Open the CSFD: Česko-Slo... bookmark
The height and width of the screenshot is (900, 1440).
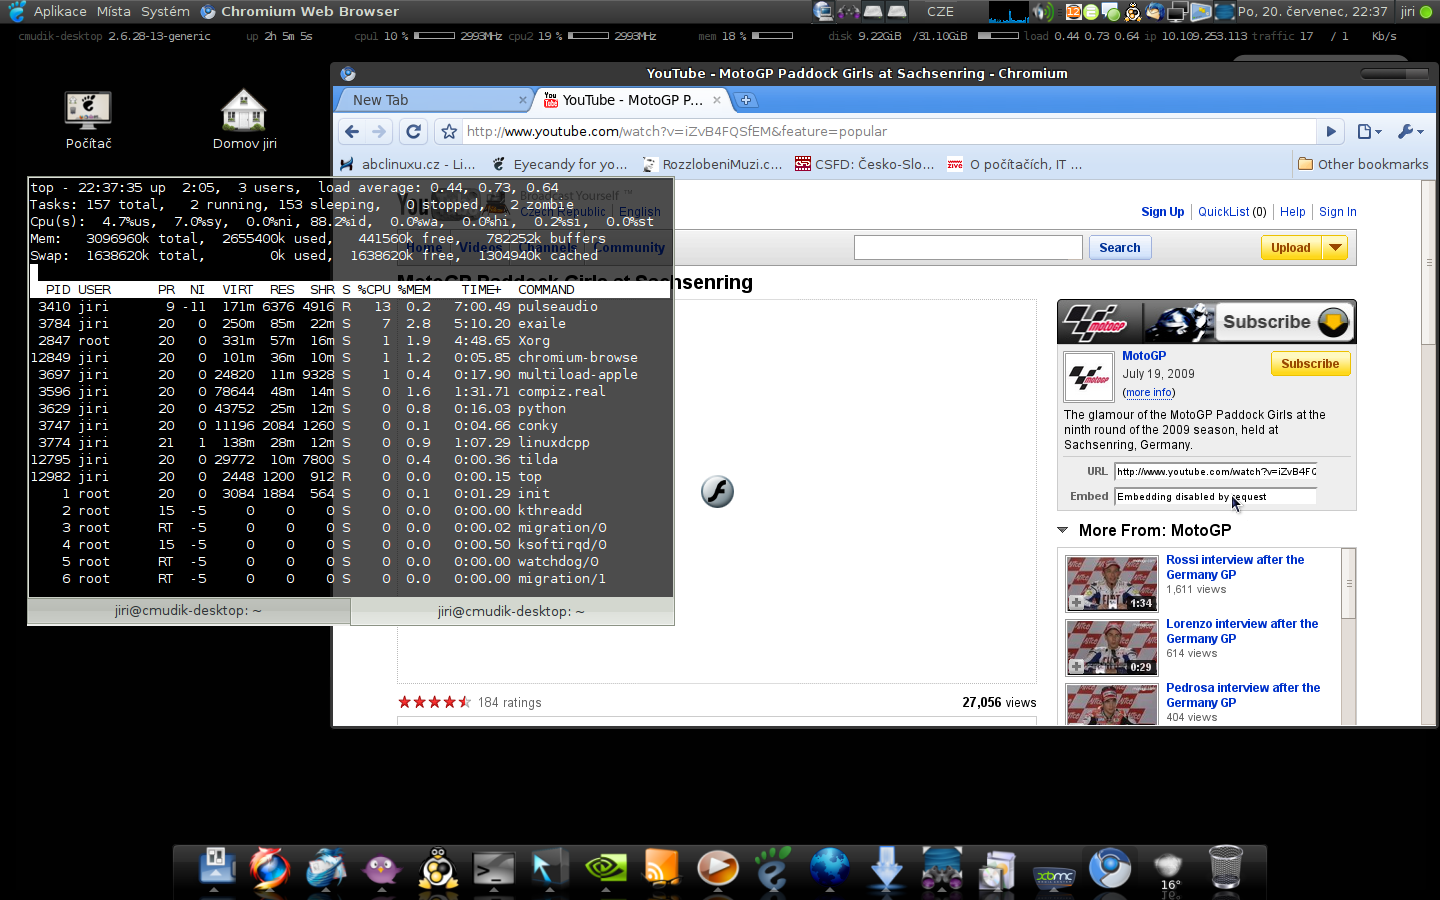click(865, 164)
